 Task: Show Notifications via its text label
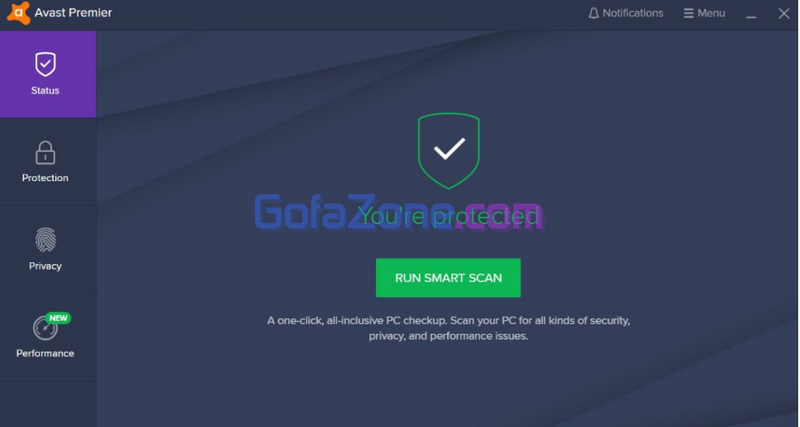point(633,13)
